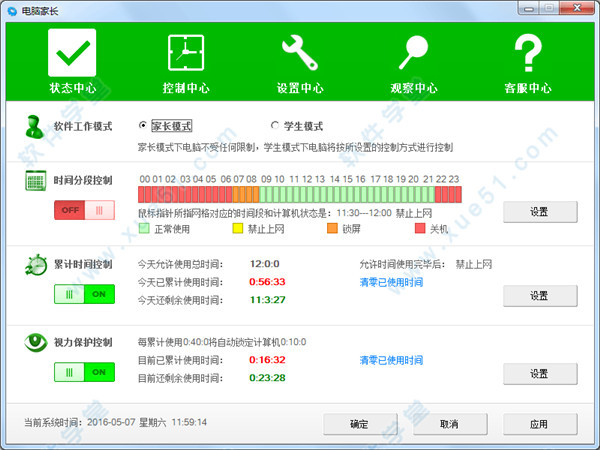Image resolution: width=600 pixels, height=450 pixels.
Task: Toggle the 时间分段控制 OFF switch
Action: point(84,210)
